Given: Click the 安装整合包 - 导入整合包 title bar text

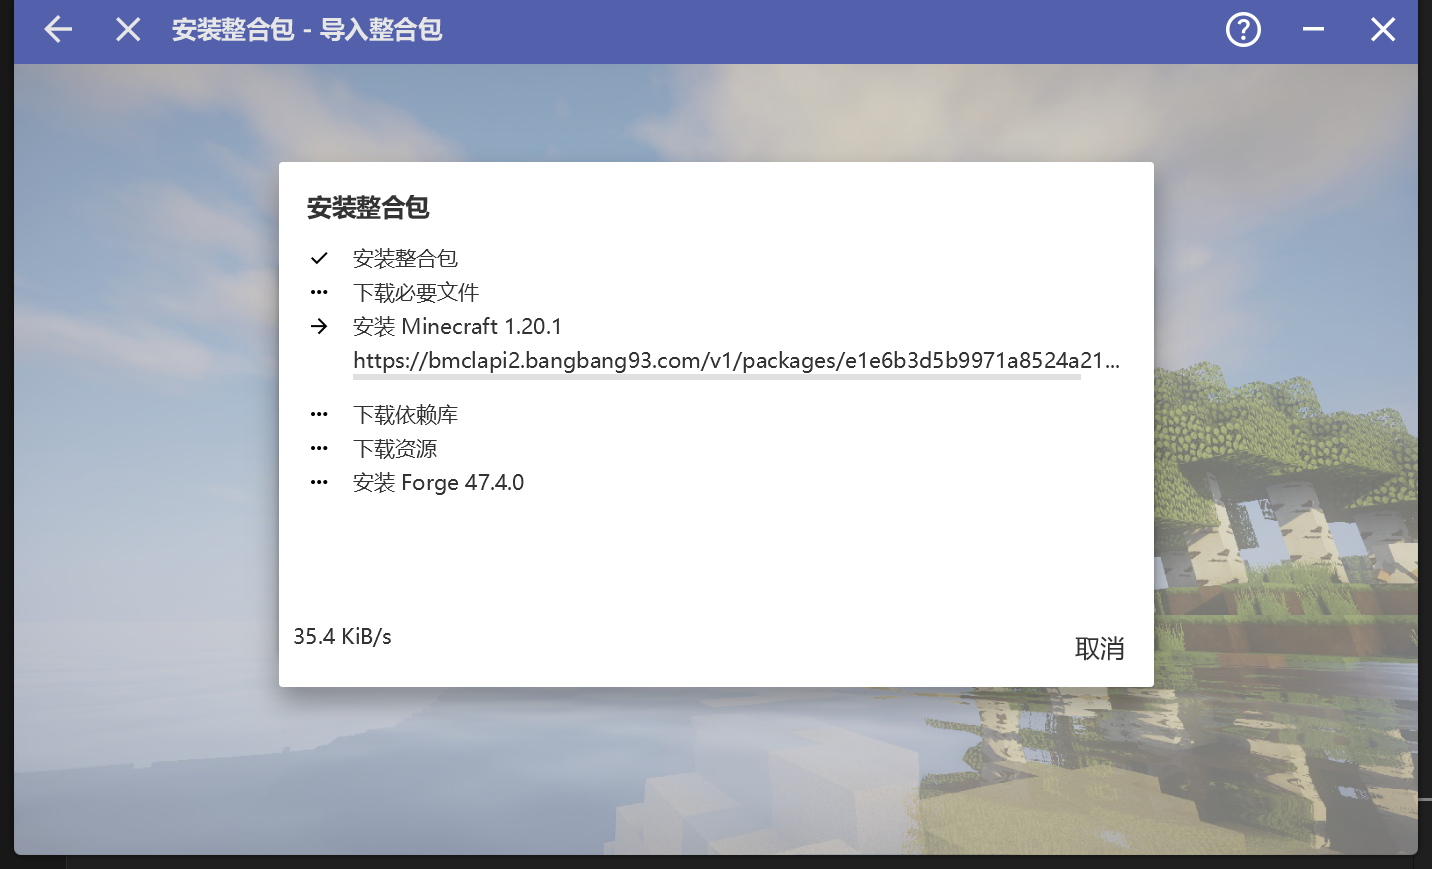Looking at the screenshot, I should (x=308, y=29).
